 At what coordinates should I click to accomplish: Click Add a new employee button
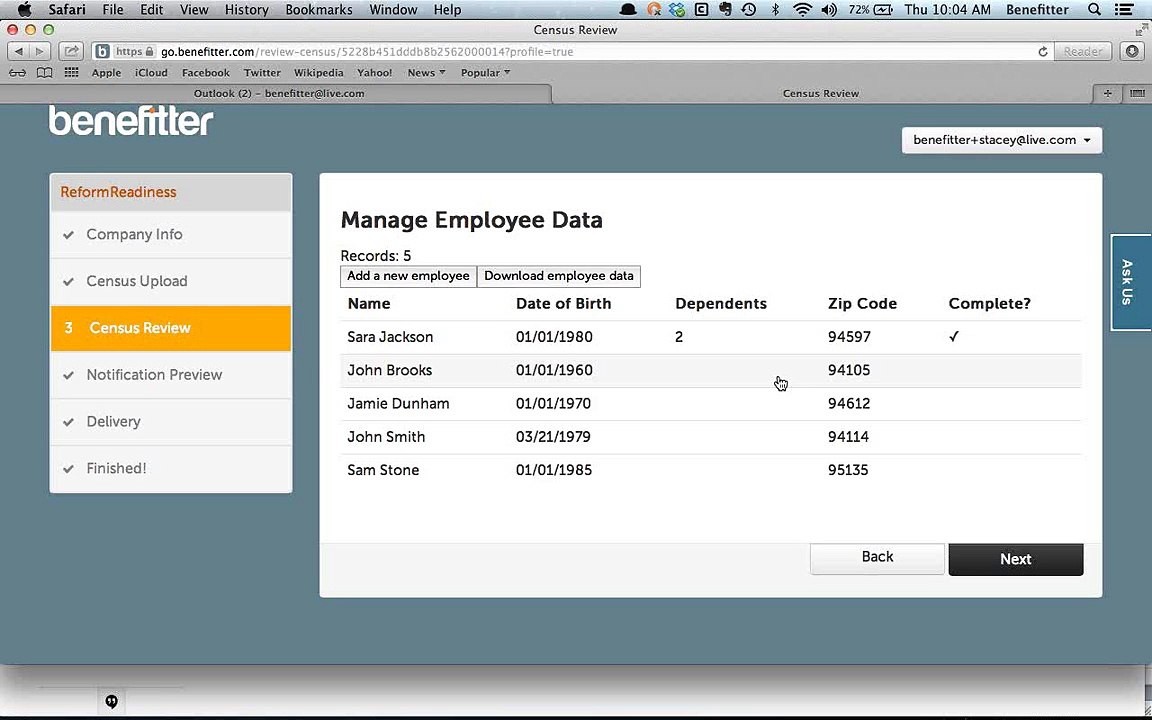tap(408, 276)
